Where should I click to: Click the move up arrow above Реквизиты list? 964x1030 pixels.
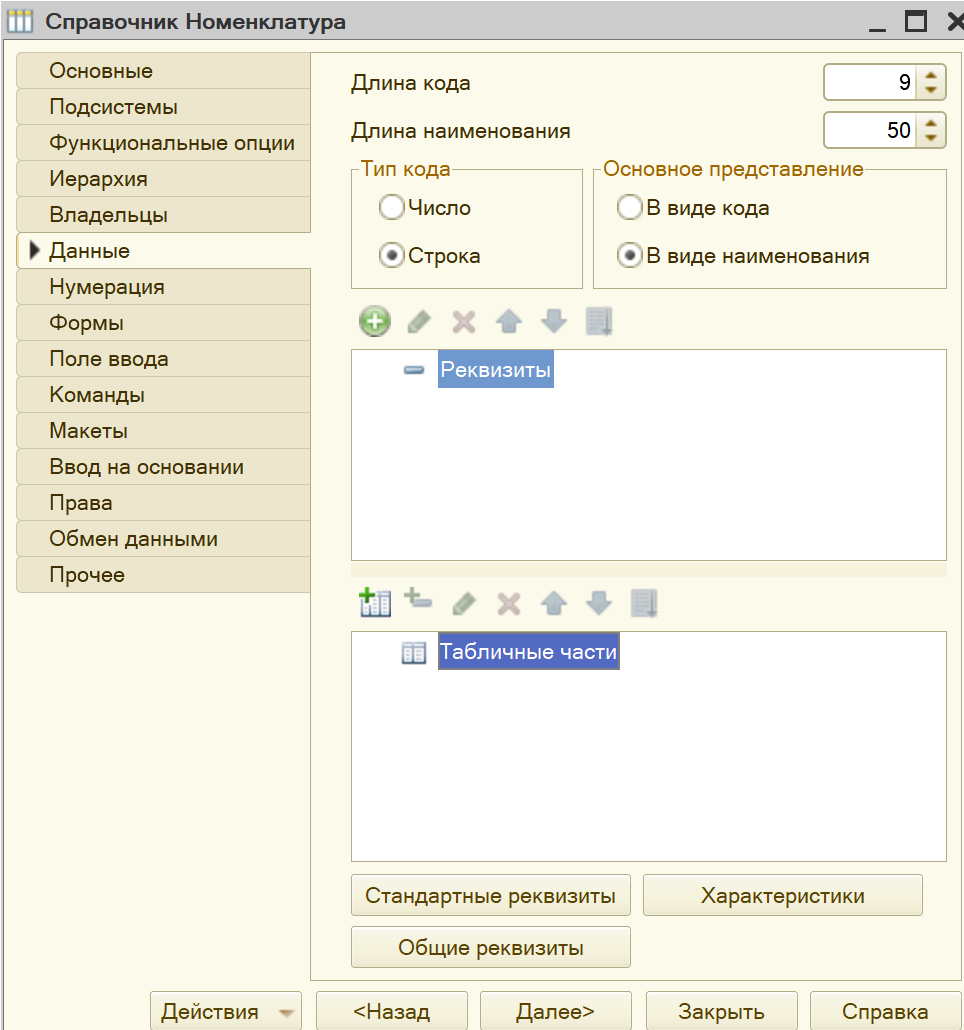click(509, 322)
